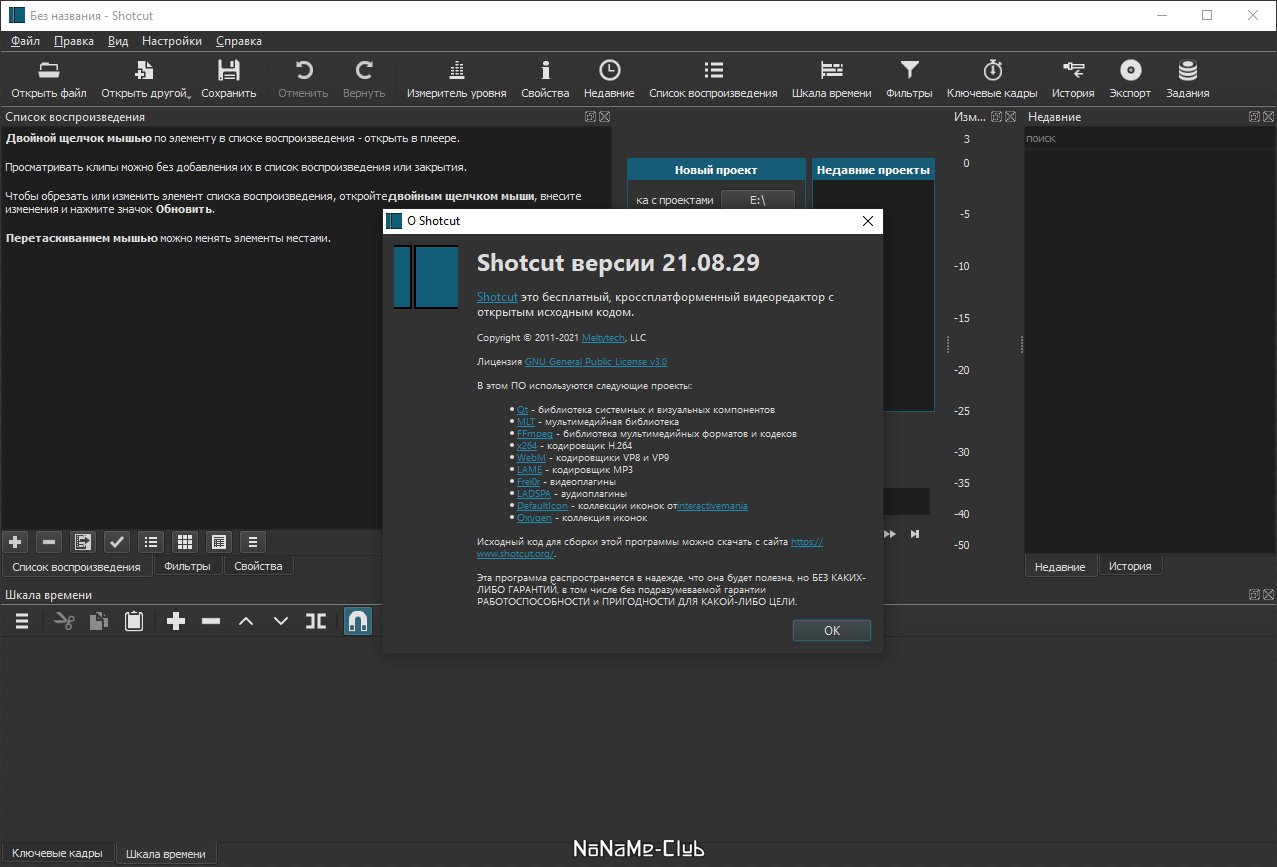Select 'Недавние' tab under the recent panel
The image size is (1277, 867).
[1060, 567]
